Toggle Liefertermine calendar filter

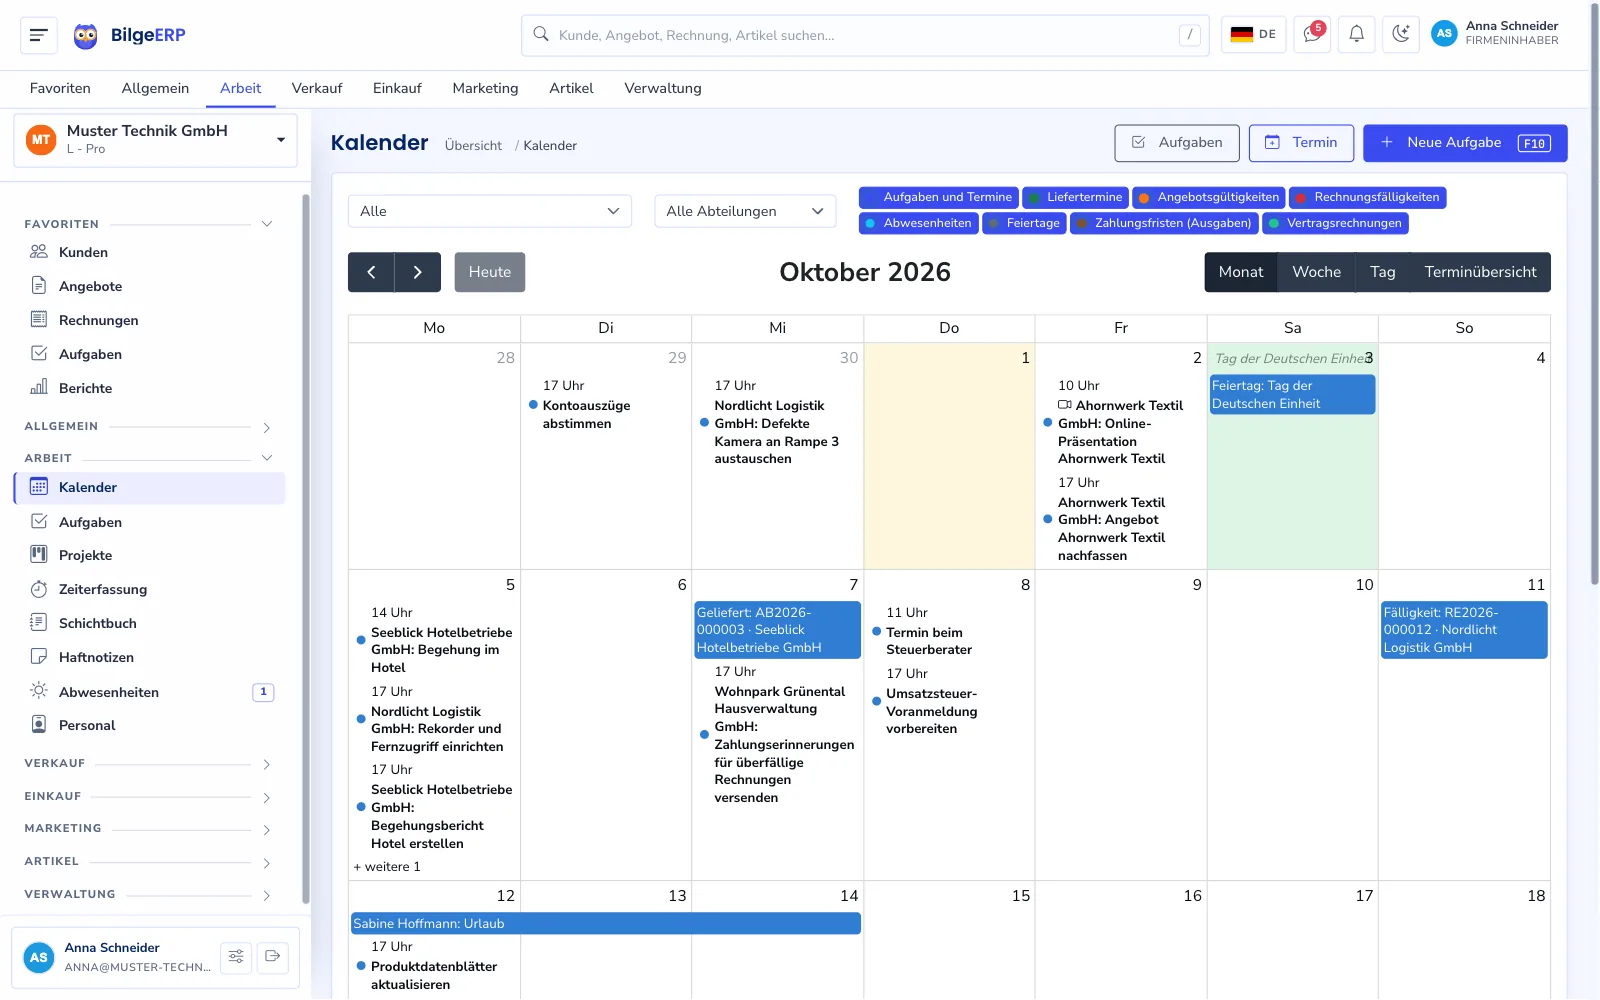point(1076,197)
